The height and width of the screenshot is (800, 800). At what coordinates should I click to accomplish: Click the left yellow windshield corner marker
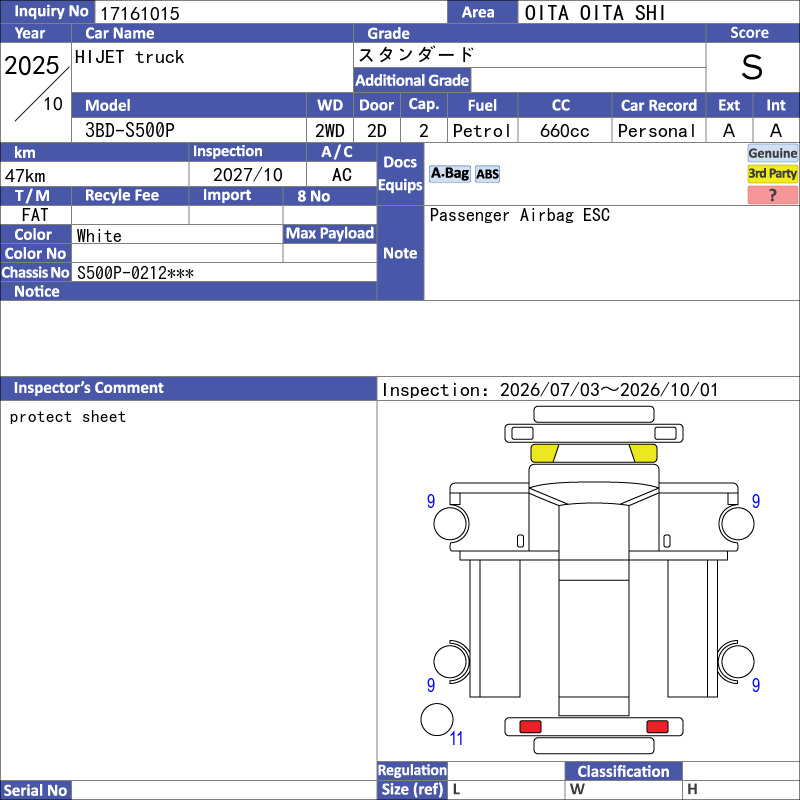544,453
